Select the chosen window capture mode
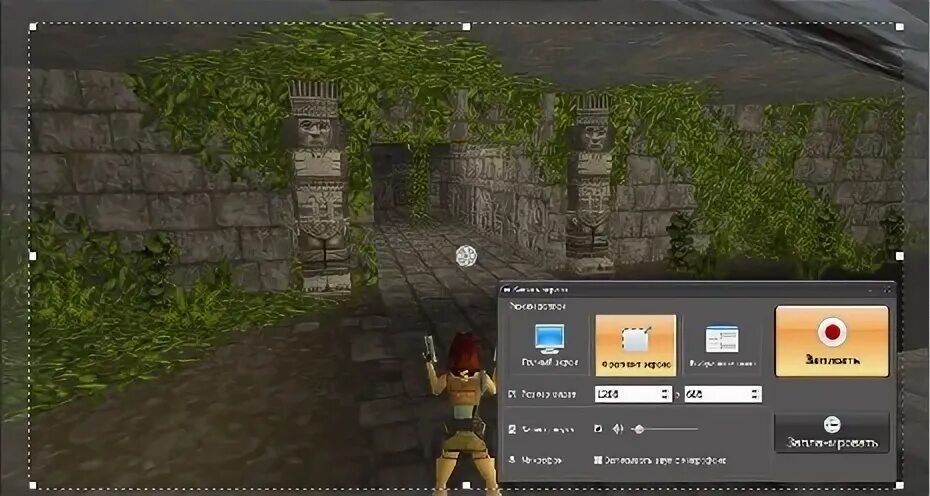This screenshot has width=930, height=496. point(722,345)
